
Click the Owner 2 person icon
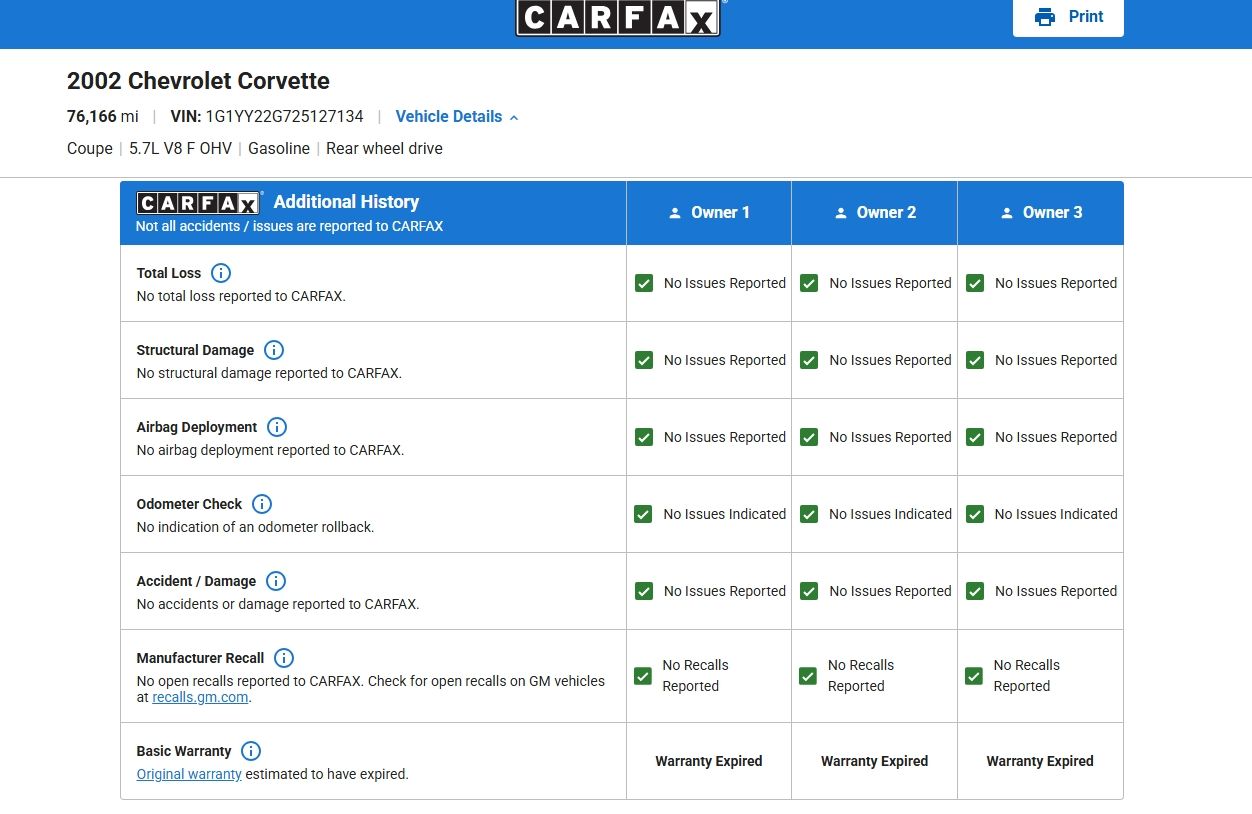pyautogui.click(x=841, y=213)
